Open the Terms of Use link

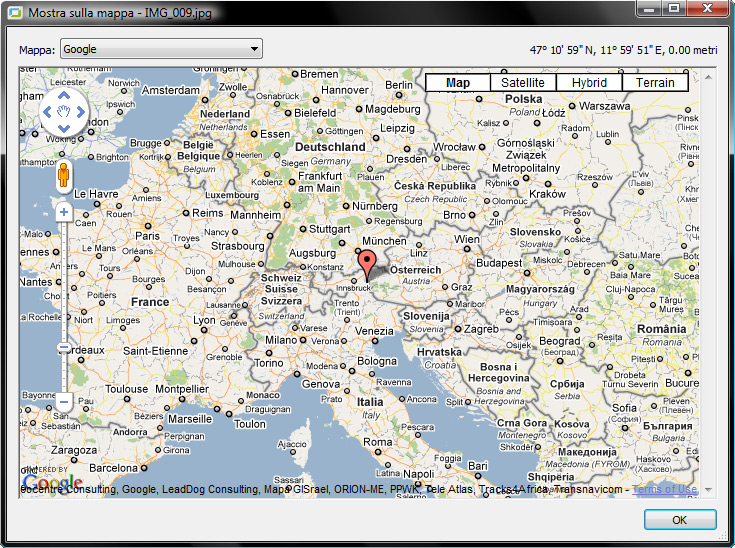click(665, 489)
